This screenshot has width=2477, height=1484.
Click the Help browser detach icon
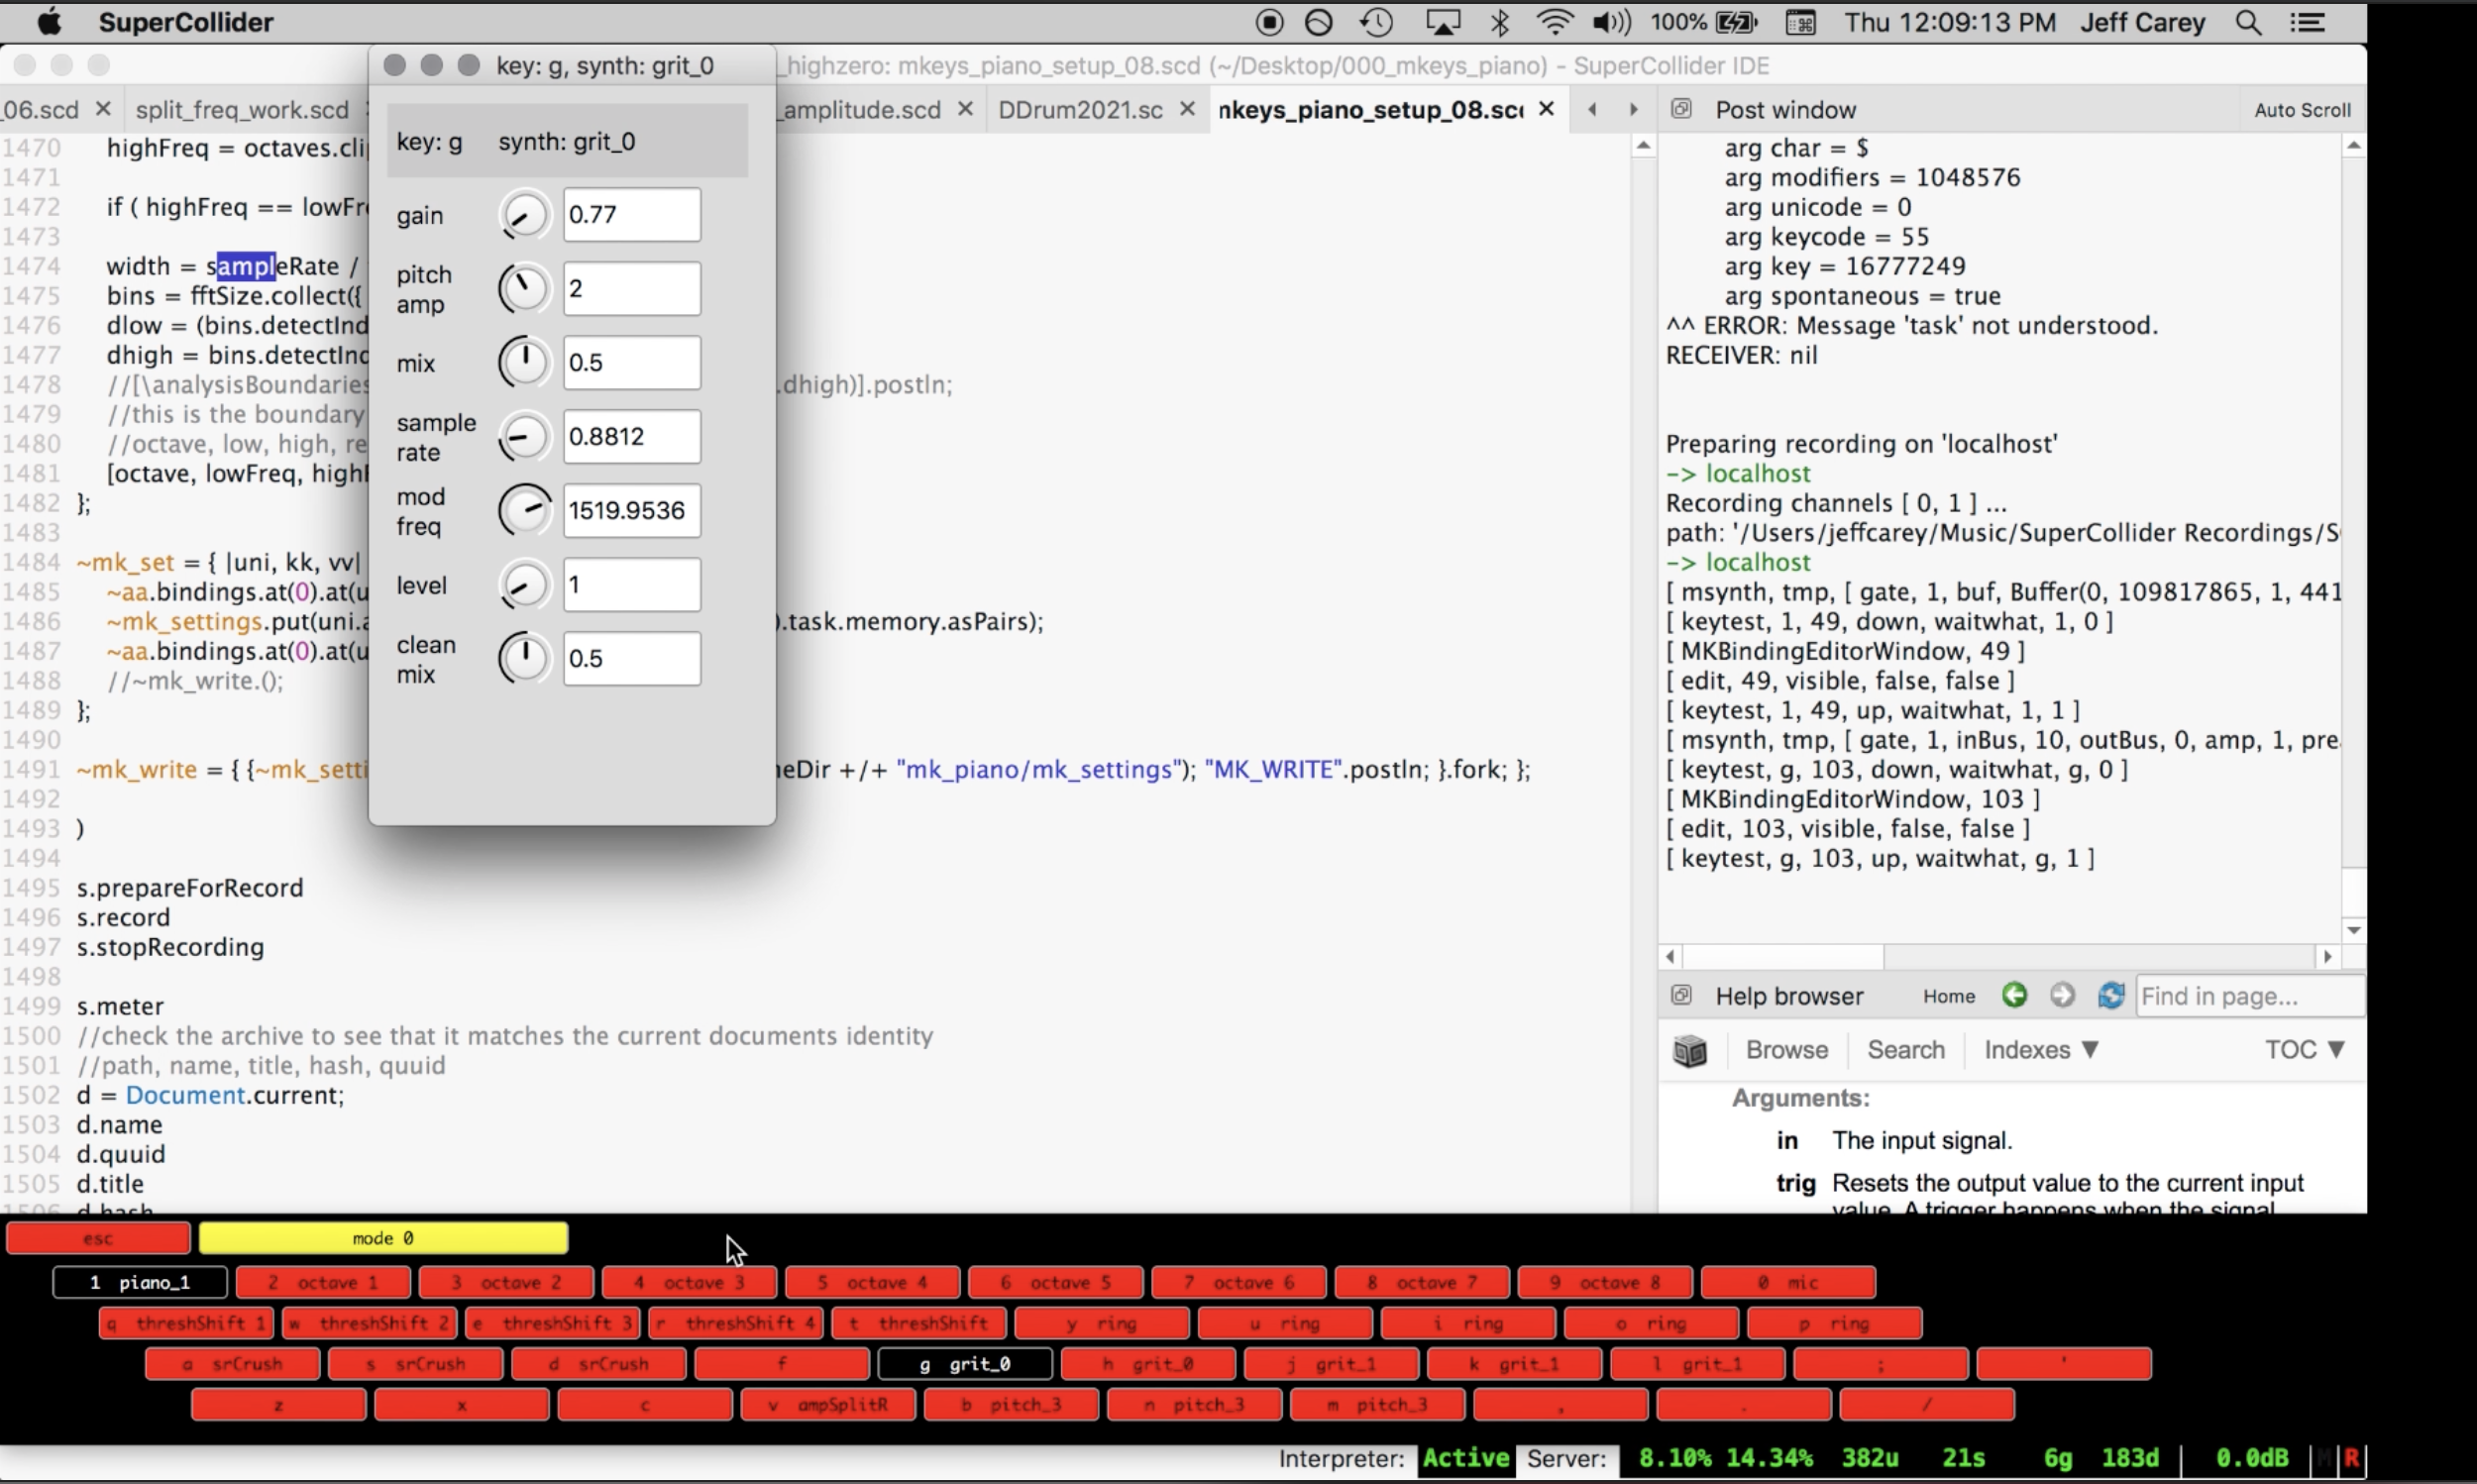pyautogui.click(x=1681, y=995)
